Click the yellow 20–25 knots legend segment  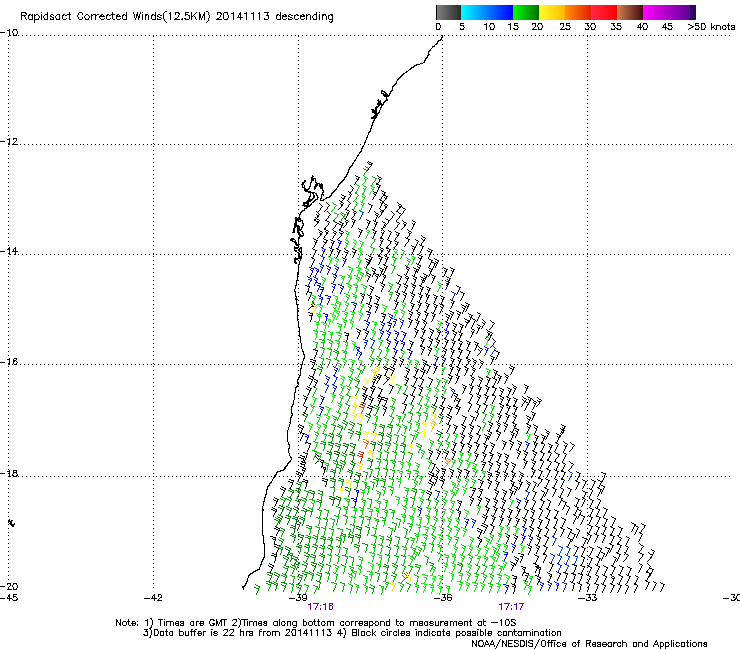552,12
